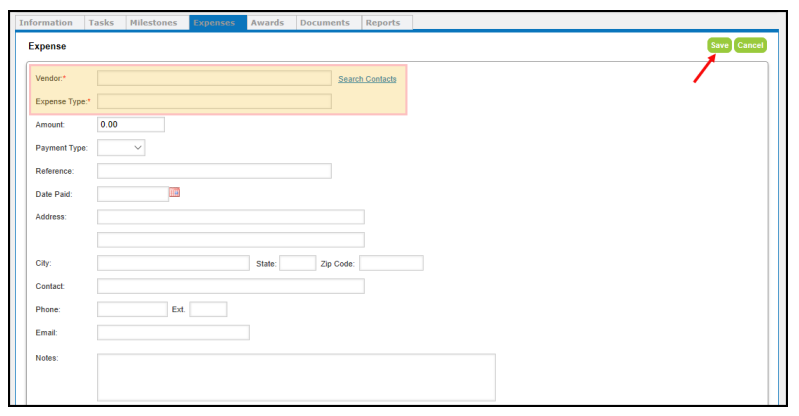Focus the Phone number field
Screen dimensions: 799x416
[132, 309]
